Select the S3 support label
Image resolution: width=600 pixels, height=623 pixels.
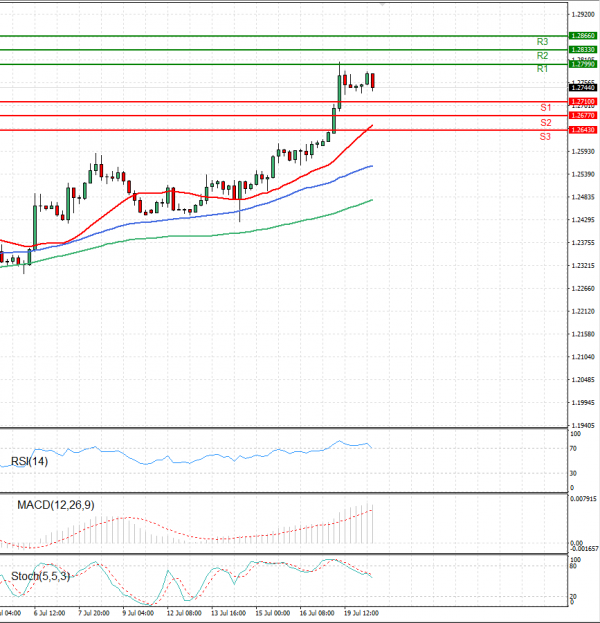tap(545, 136)
